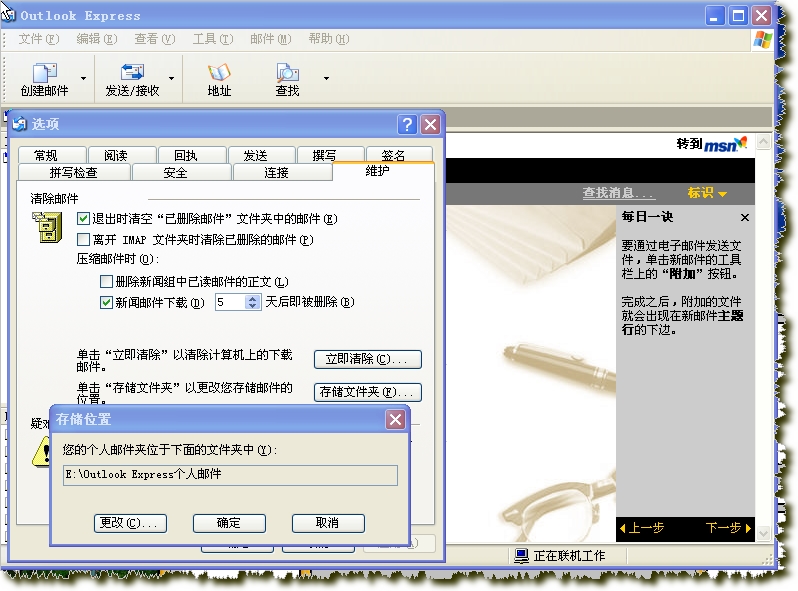798x591 pixels.
Task: Open dropdown arrow next to 发送/接收
Action: point(172,78)
